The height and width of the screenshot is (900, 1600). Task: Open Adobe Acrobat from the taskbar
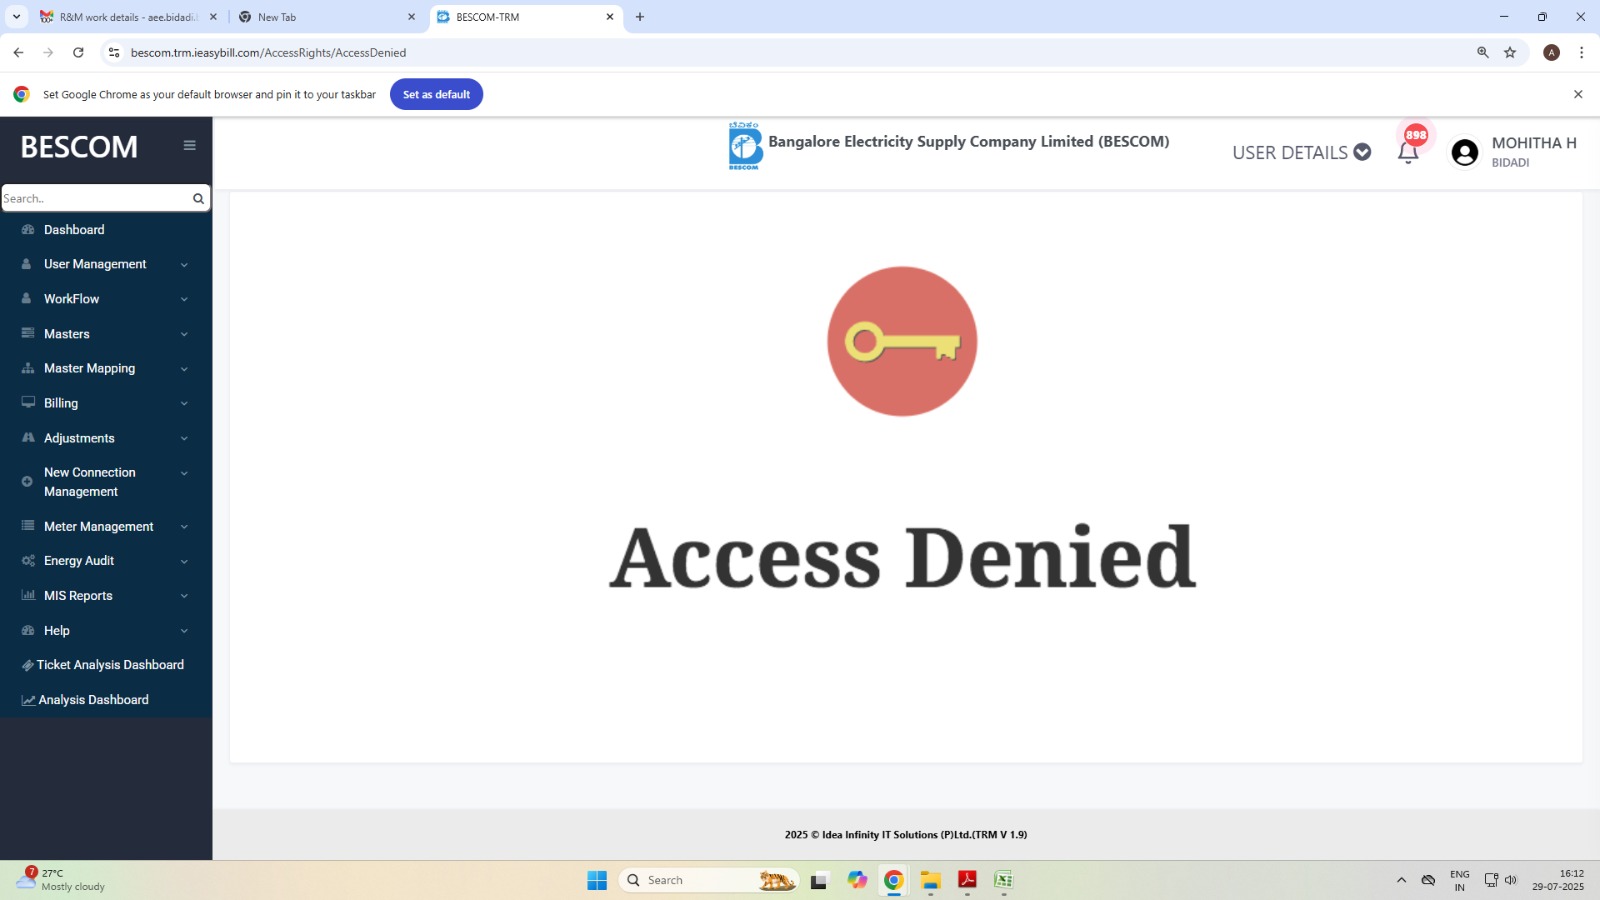click(967, 880)
